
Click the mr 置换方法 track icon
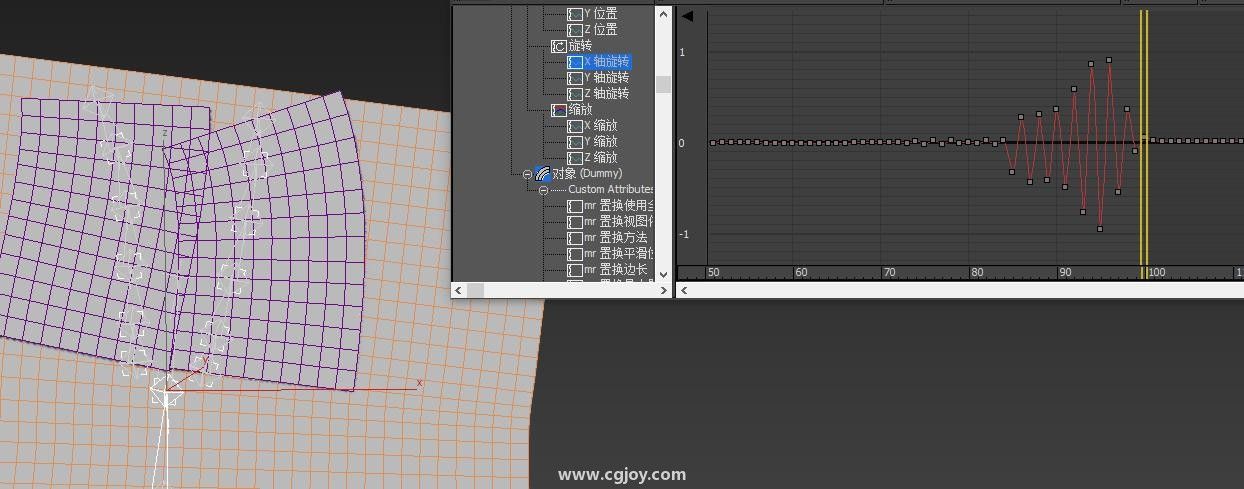click(x=575, y=238)
